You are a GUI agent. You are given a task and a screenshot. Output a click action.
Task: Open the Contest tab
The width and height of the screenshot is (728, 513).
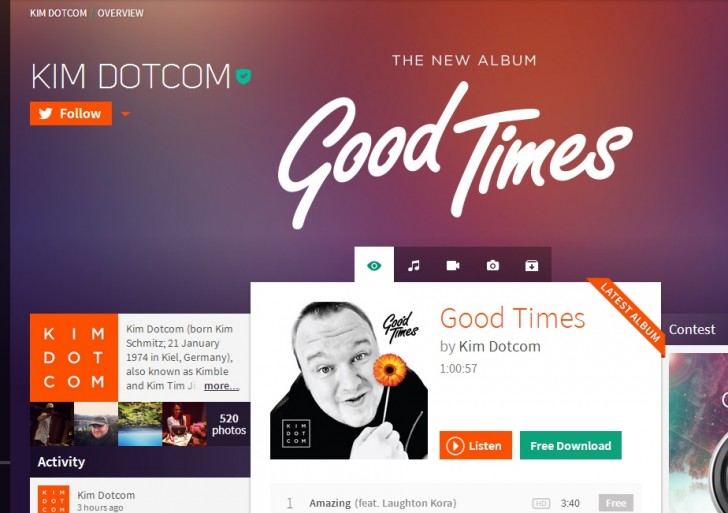(692, 330)
